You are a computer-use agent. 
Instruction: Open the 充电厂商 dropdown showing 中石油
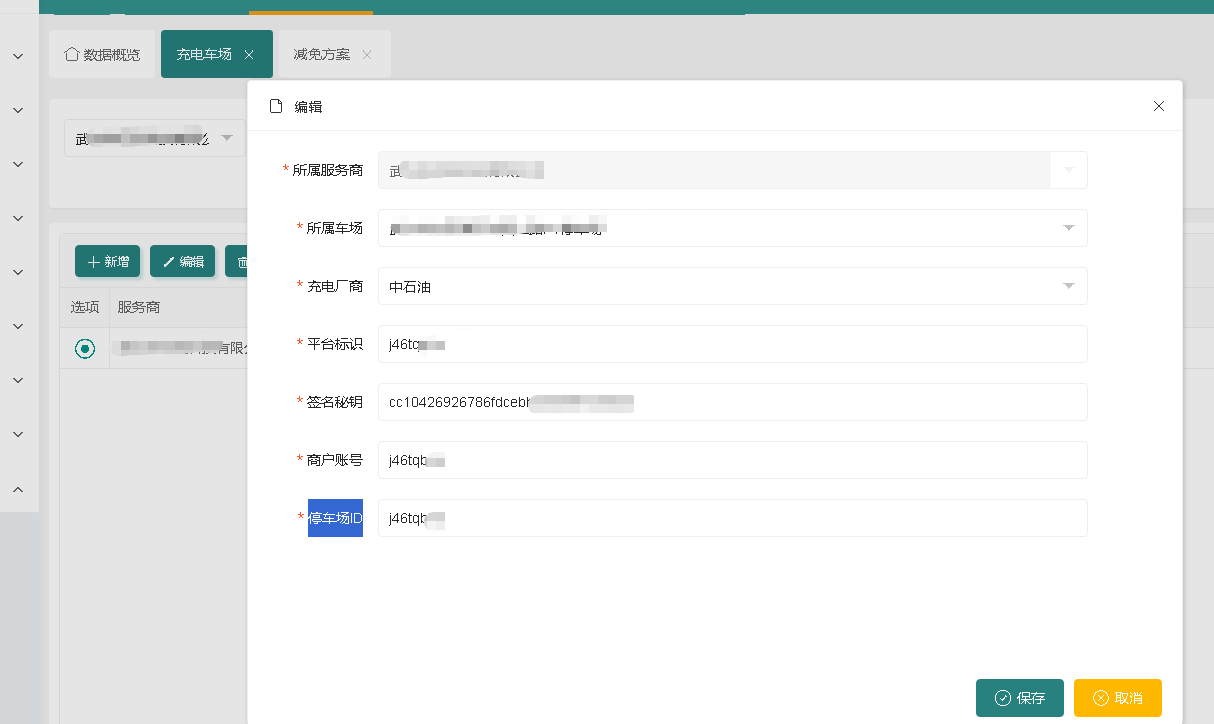(x=1068, y=286)
